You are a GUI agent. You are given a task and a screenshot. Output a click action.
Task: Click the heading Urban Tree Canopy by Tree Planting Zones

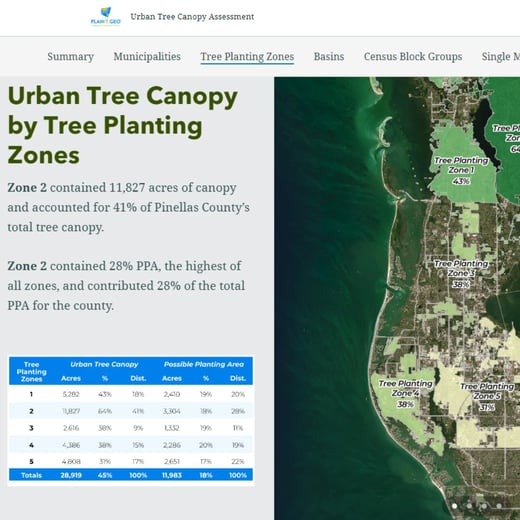click(x=122, y=125)
